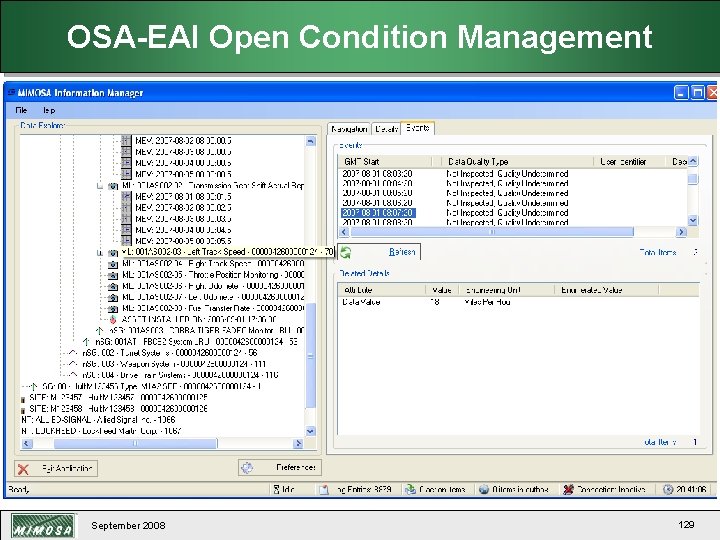Image resolution: width=720 pixels, height=540 pixels.
Task: Open the File menu
Action: (21, 110)
